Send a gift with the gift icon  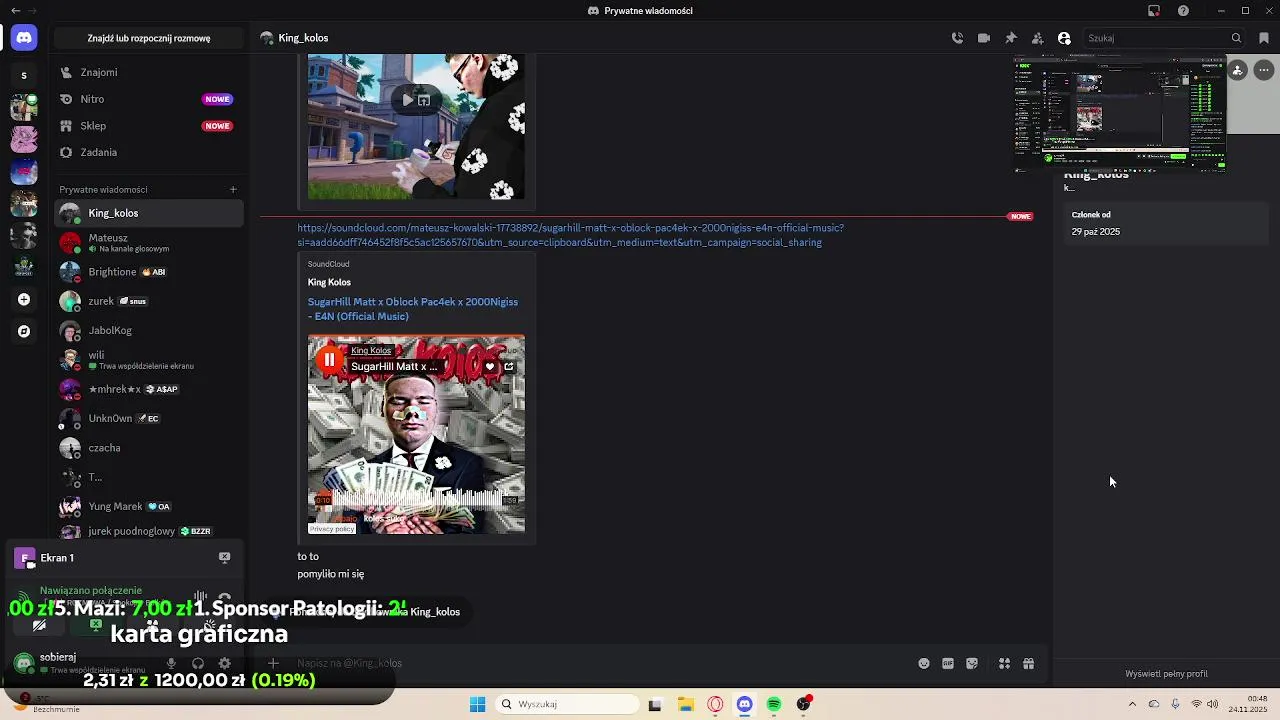click(1028, 663)
